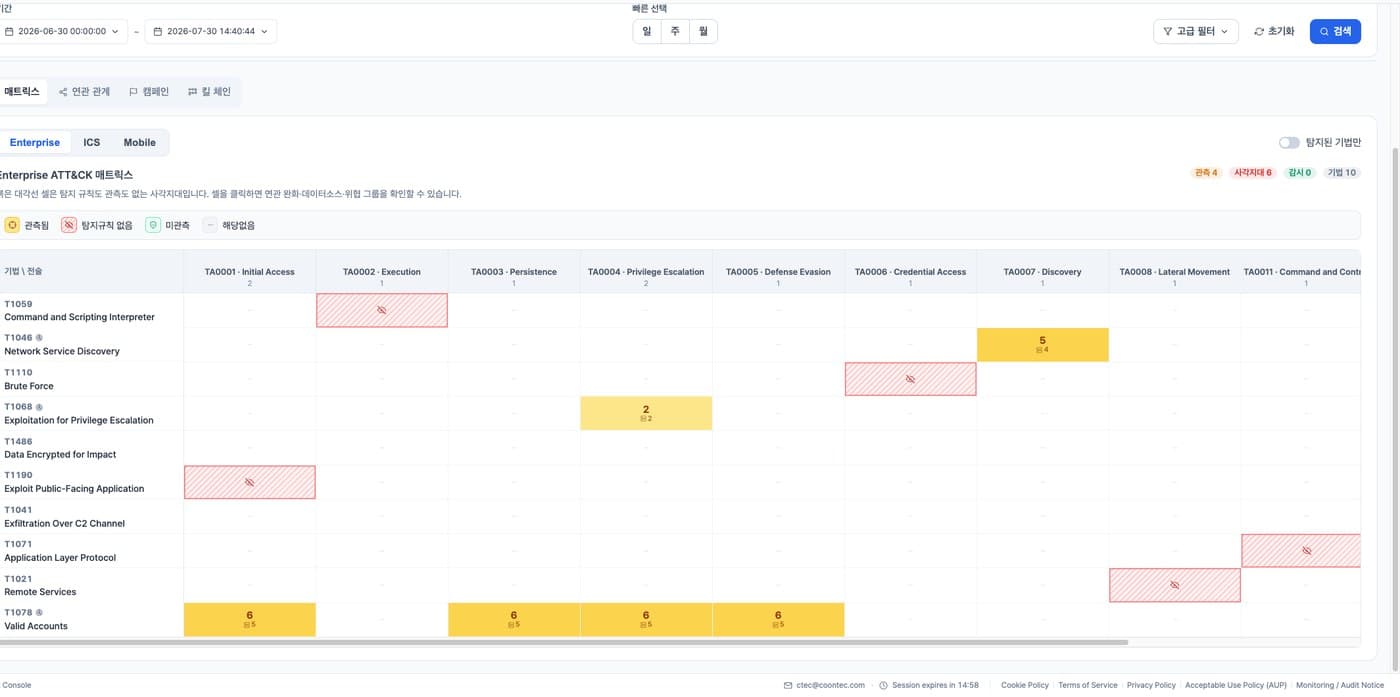Image resolution: width=1400 pixels, height=697 pixels.
Task: Click the refresh icon on the 초기화 button
Action: click(1259, 32)
